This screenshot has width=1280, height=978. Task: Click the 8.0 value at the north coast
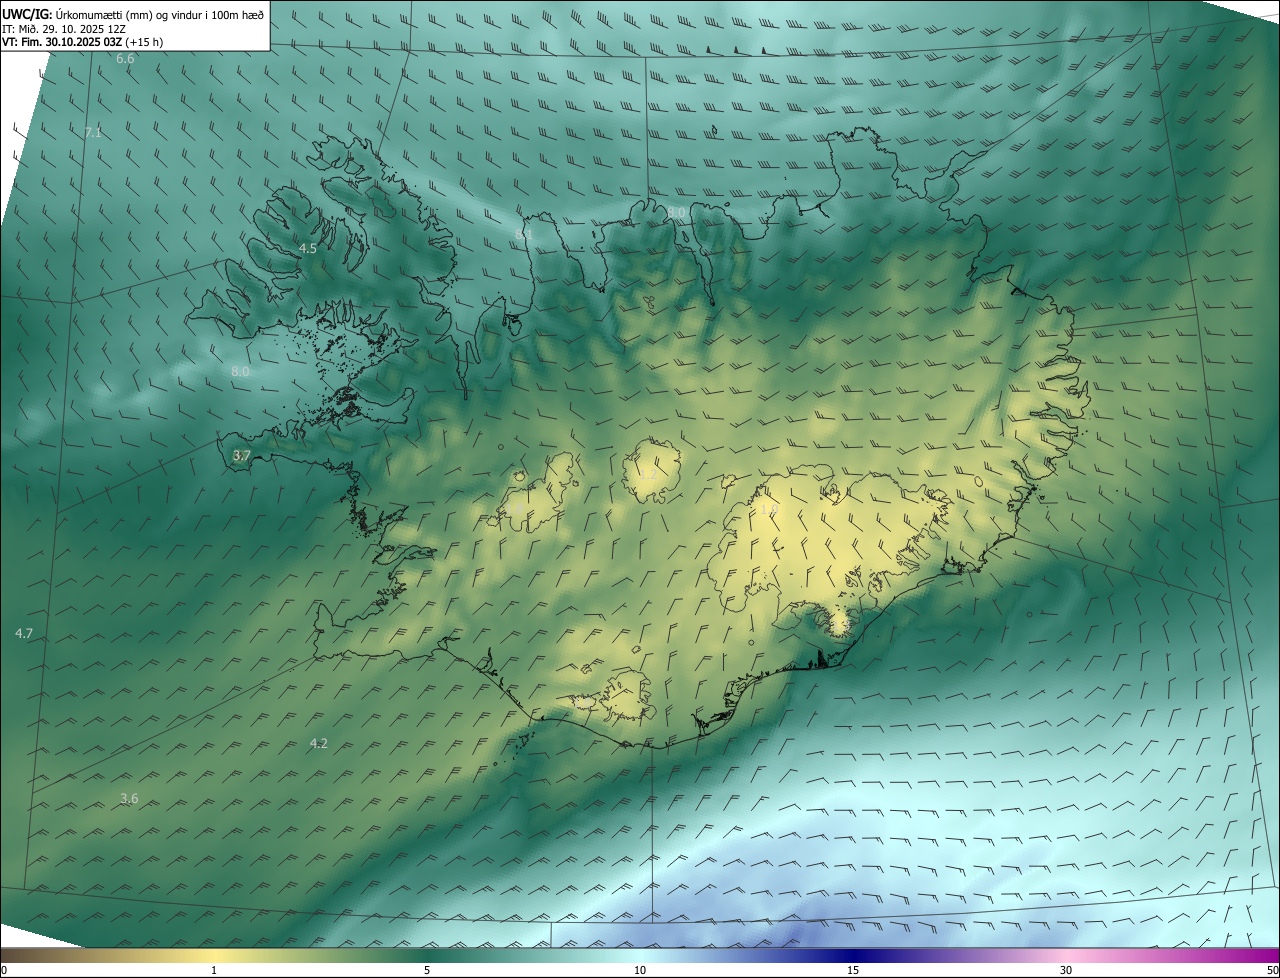point(677,212)
